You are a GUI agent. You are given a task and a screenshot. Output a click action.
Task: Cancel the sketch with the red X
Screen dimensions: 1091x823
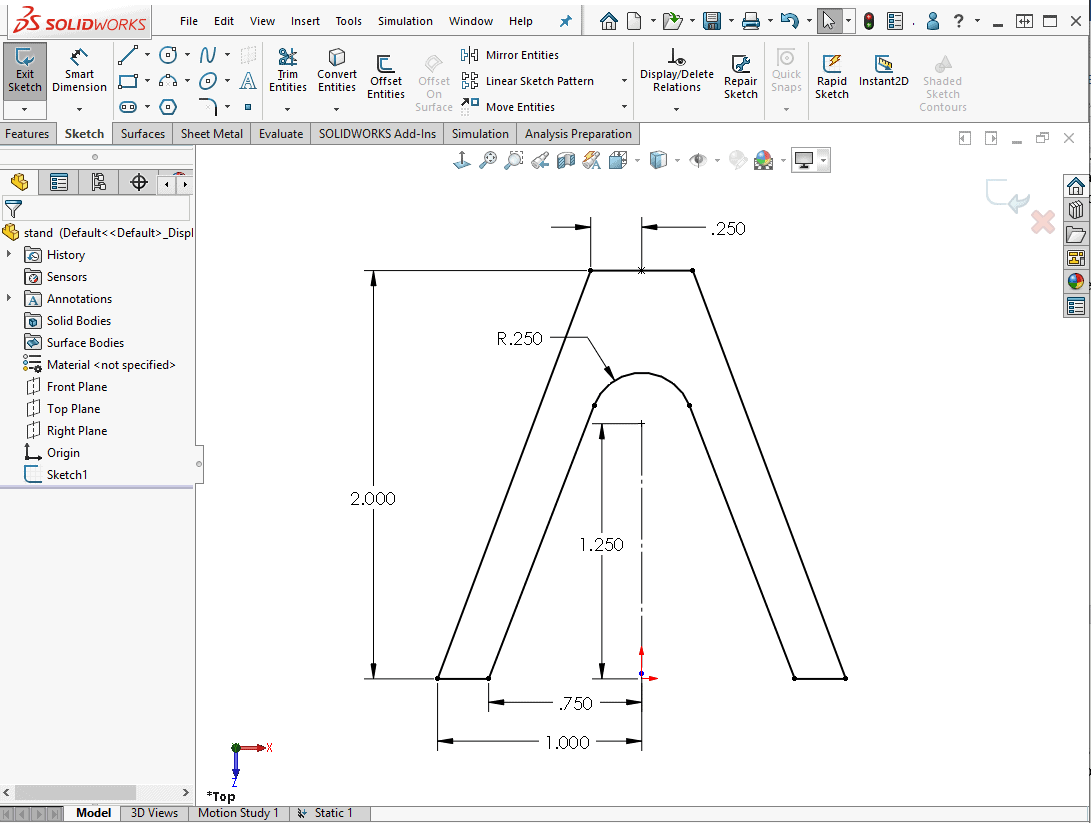point(1042,222)
